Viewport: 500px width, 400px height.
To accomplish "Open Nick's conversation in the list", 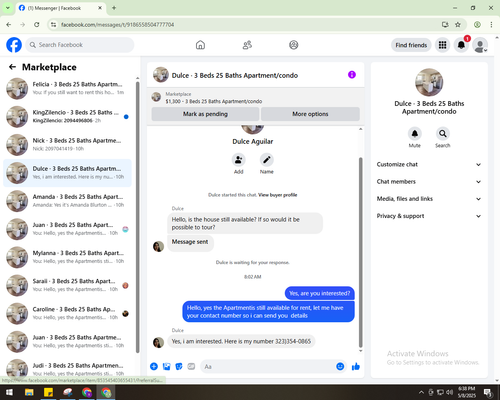I will click(67, 145).
